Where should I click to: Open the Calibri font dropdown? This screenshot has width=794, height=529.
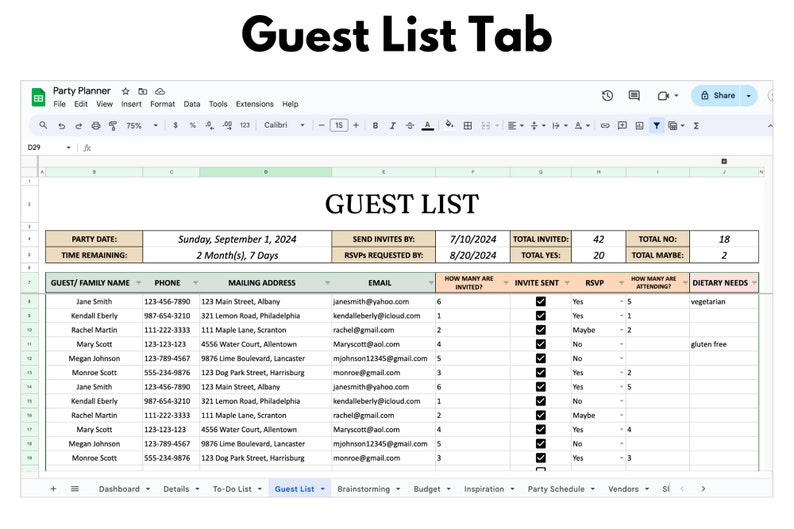pyautogui.click(x=284, y=125)
